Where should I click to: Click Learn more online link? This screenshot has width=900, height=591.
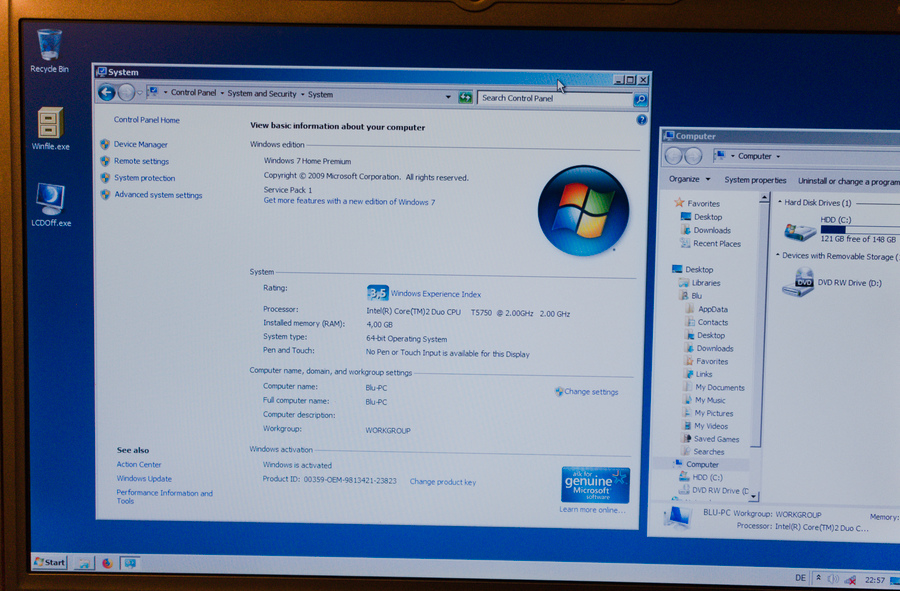pos(592,510)
